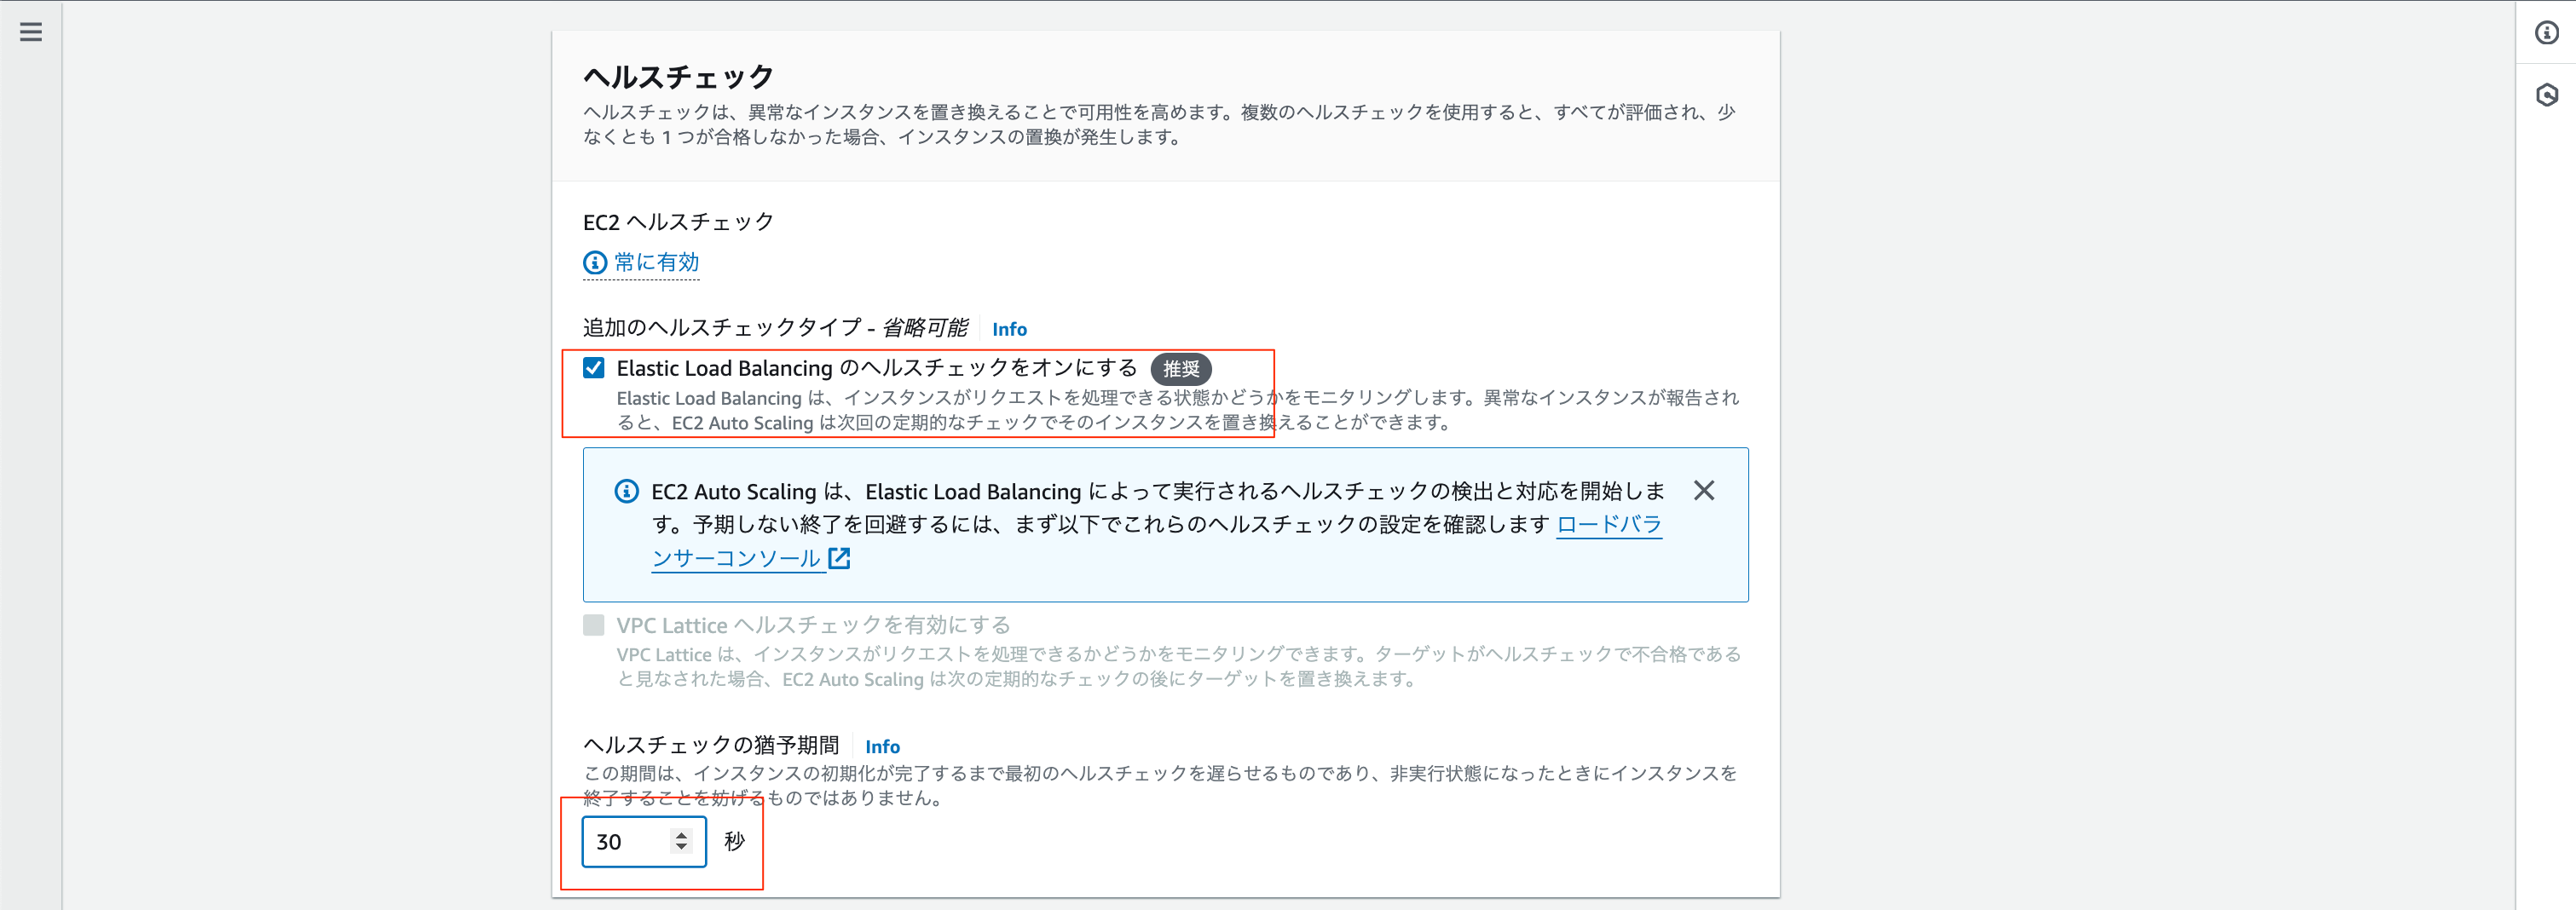The height and width of the screenshot is (910, 2576).
Task: Dismiss the EC2 Auto Scaling notice with the X
Action: (x=1705, y=490)
